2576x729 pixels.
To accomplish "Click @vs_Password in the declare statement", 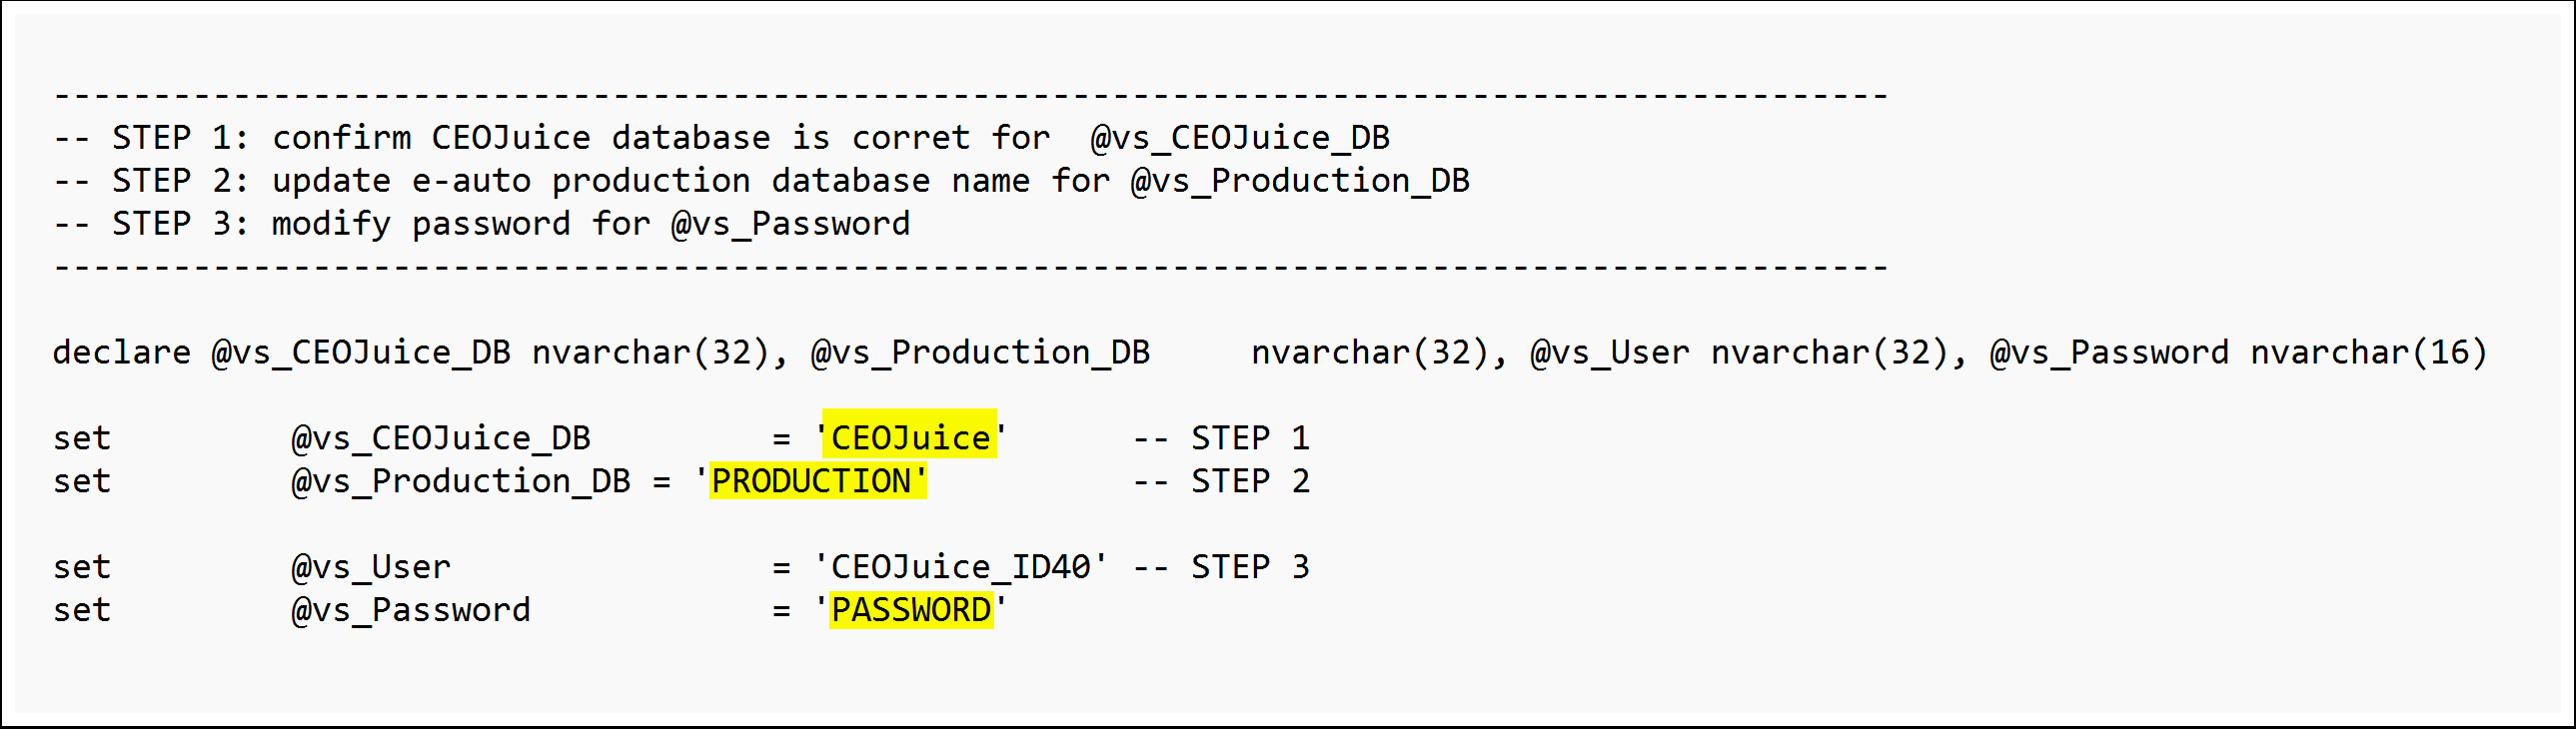I will click(x=2110, y=352).
